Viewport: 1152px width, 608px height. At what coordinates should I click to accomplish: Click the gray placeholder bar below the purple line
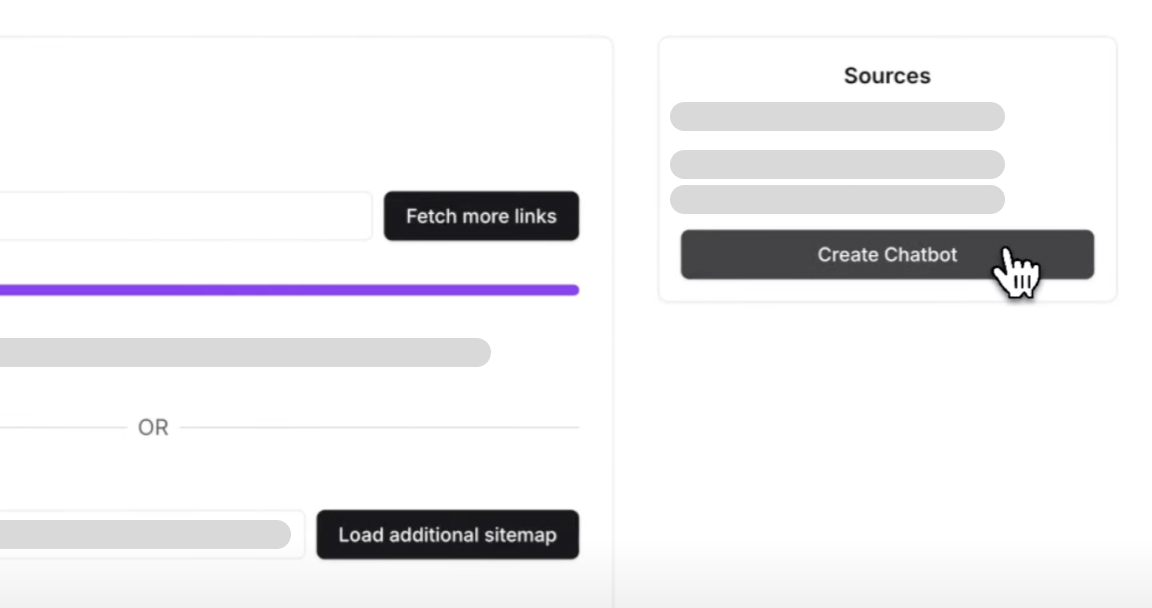coord(244,352)
